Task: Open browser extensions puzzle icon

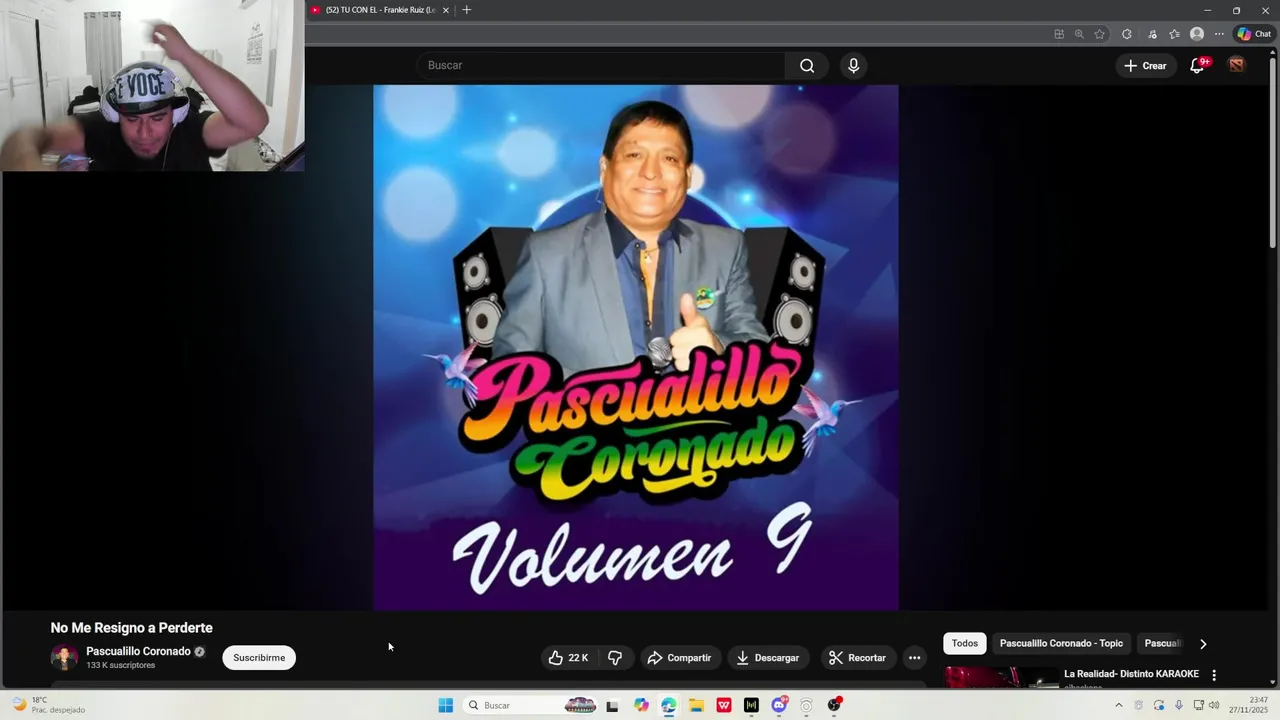Action: tap(1127, 34)
